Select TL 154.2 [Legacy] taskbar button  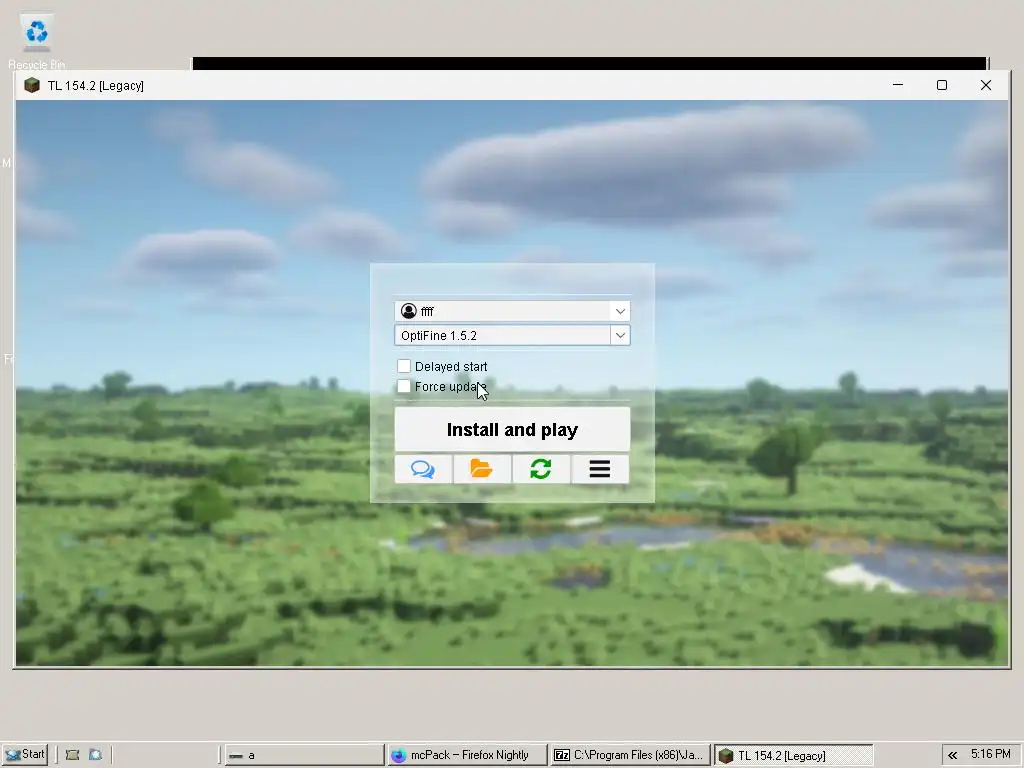(793, 755)
